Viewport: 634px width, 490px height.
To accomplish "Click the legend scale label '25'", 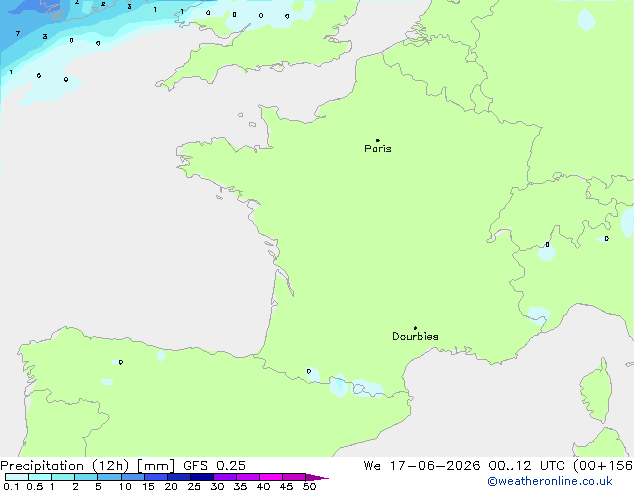I will [x=194, y=486].
